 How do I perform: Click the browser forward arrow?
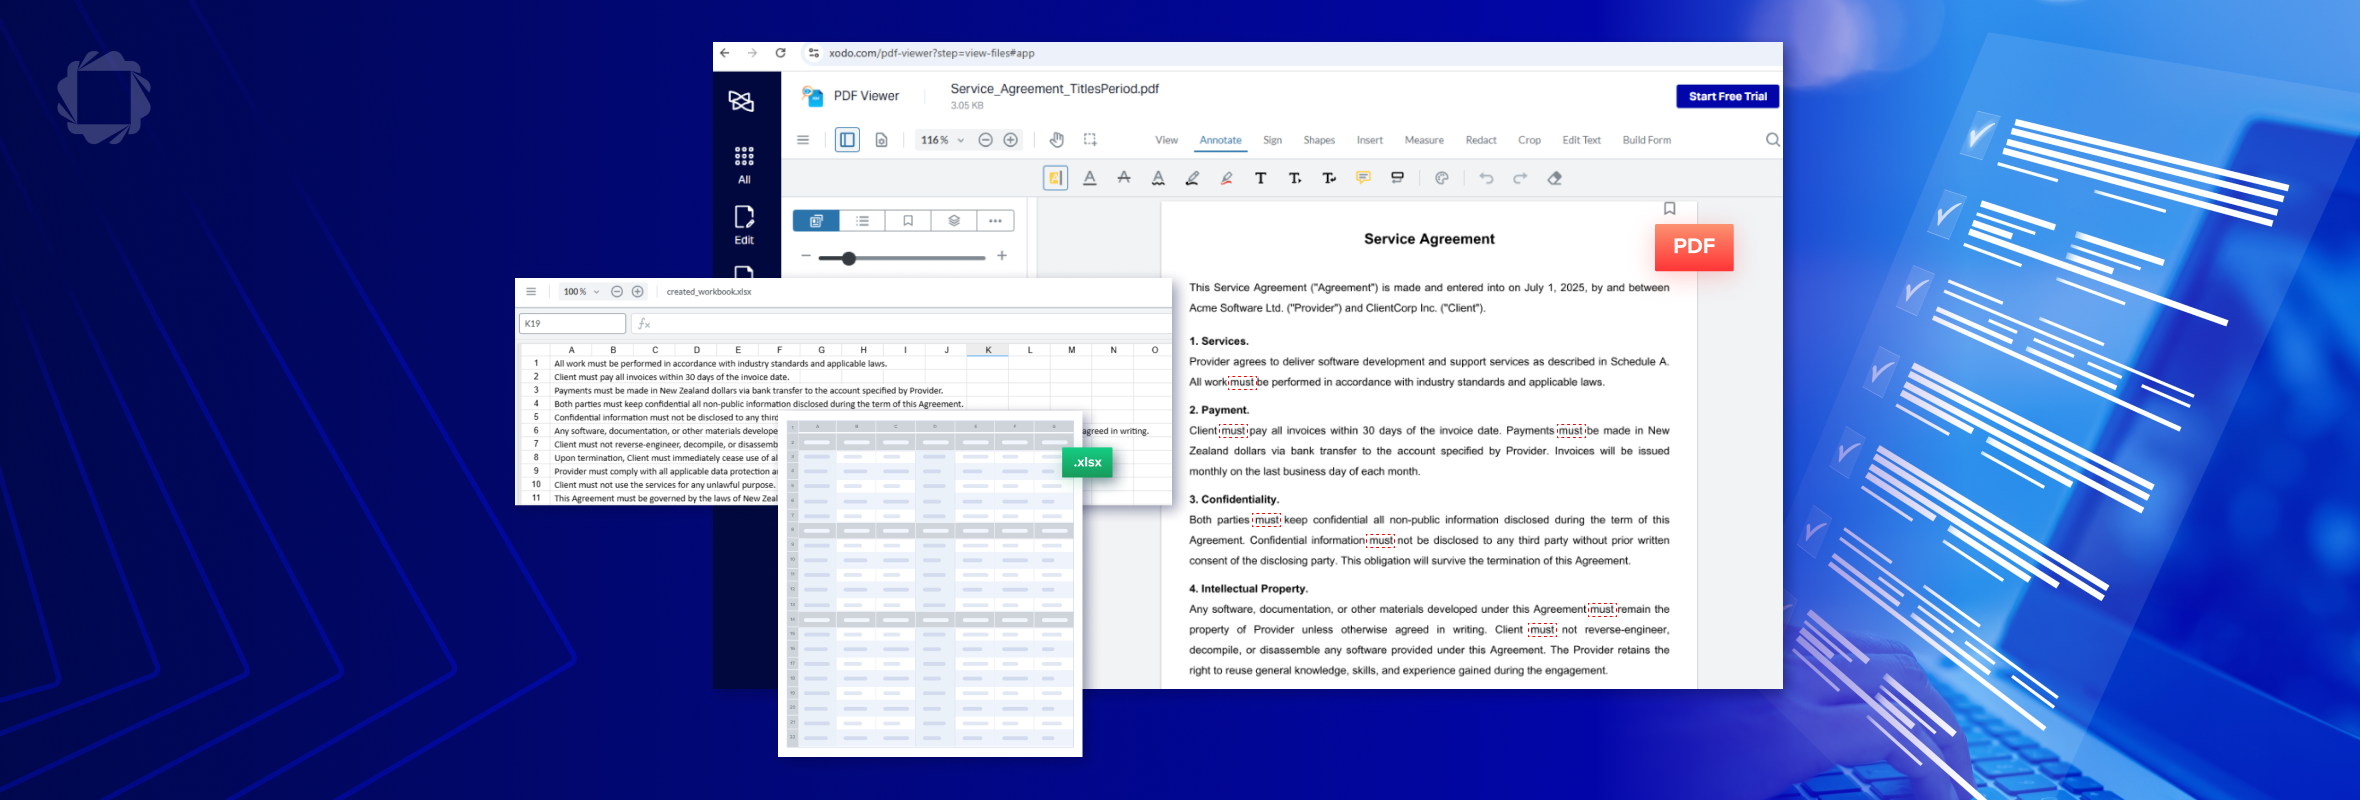(753, 53)
